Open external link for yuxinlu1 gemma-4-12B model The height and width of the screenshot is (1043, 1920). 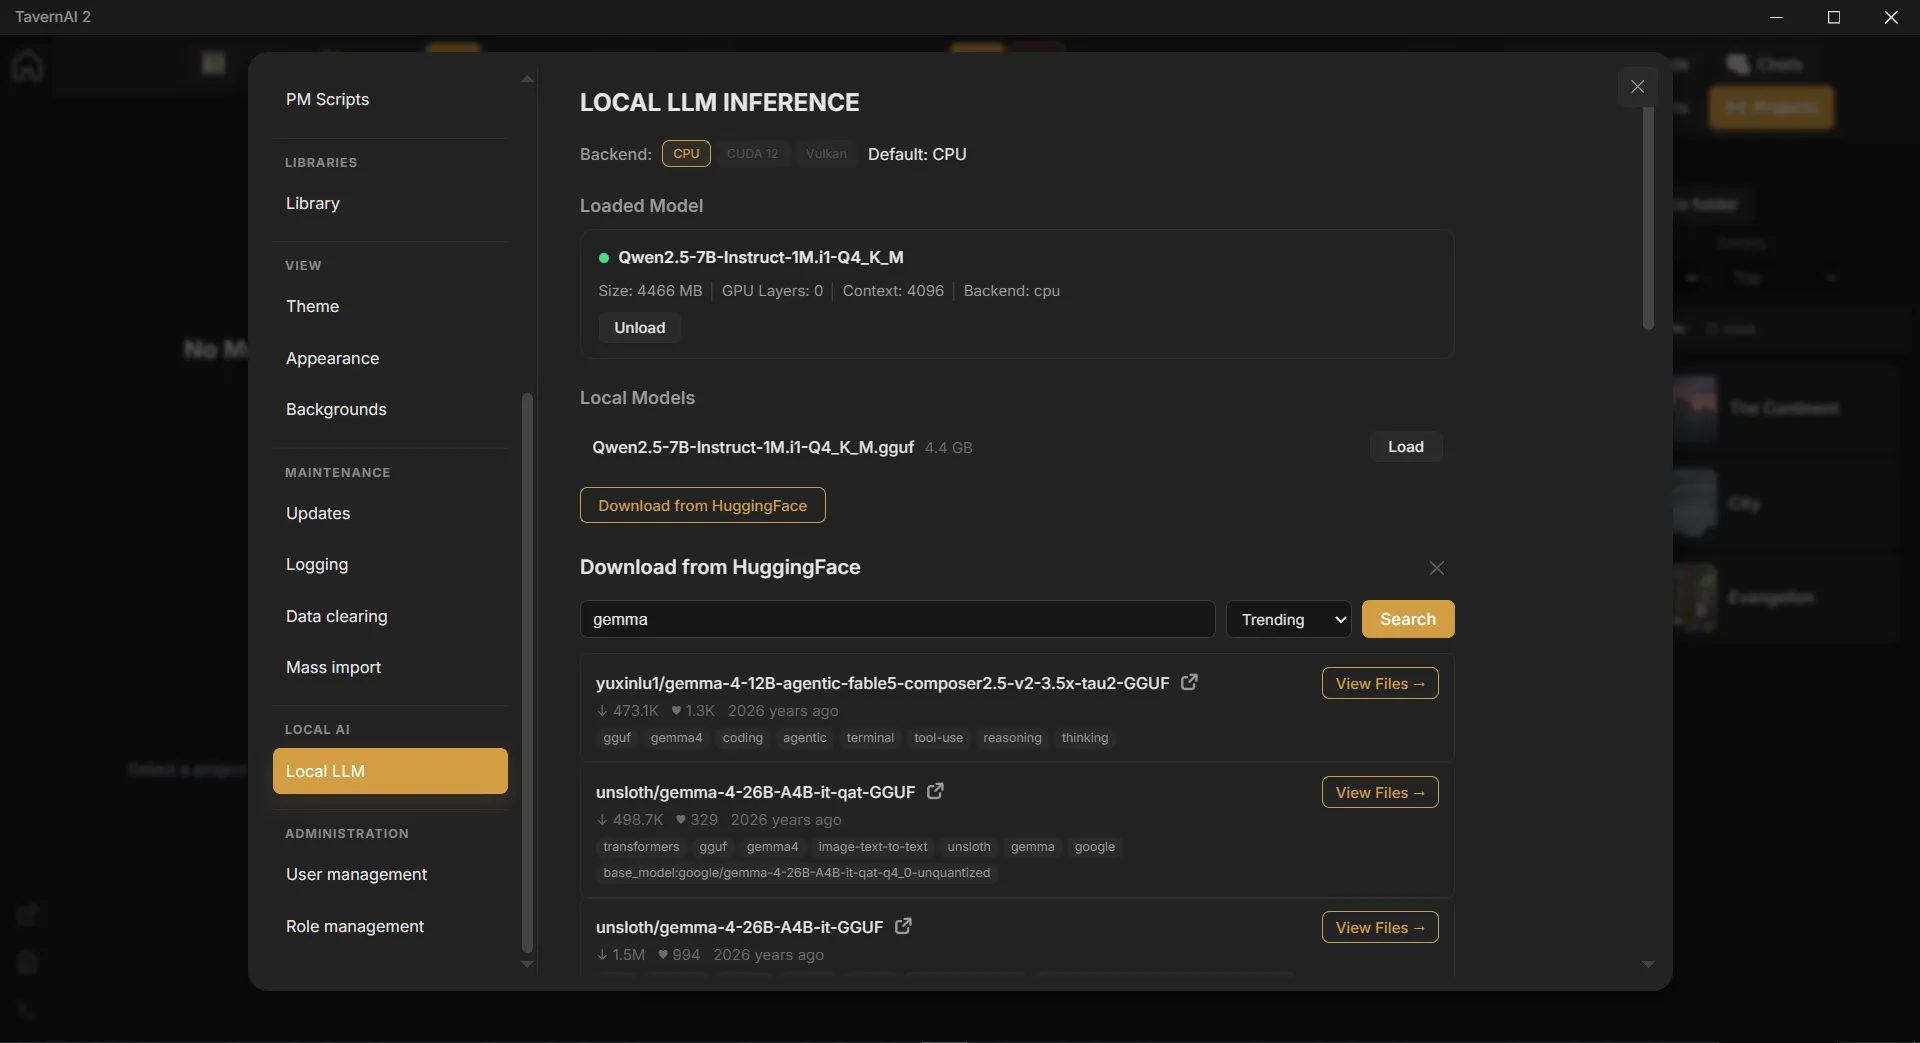coord(1189,682)
